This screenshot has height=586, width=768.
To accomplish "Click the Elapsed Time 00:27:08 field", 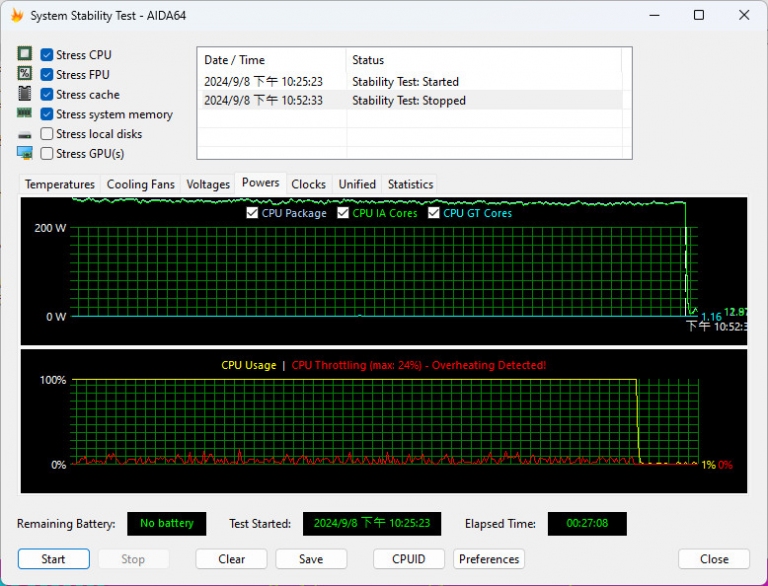I will point(587,523).
